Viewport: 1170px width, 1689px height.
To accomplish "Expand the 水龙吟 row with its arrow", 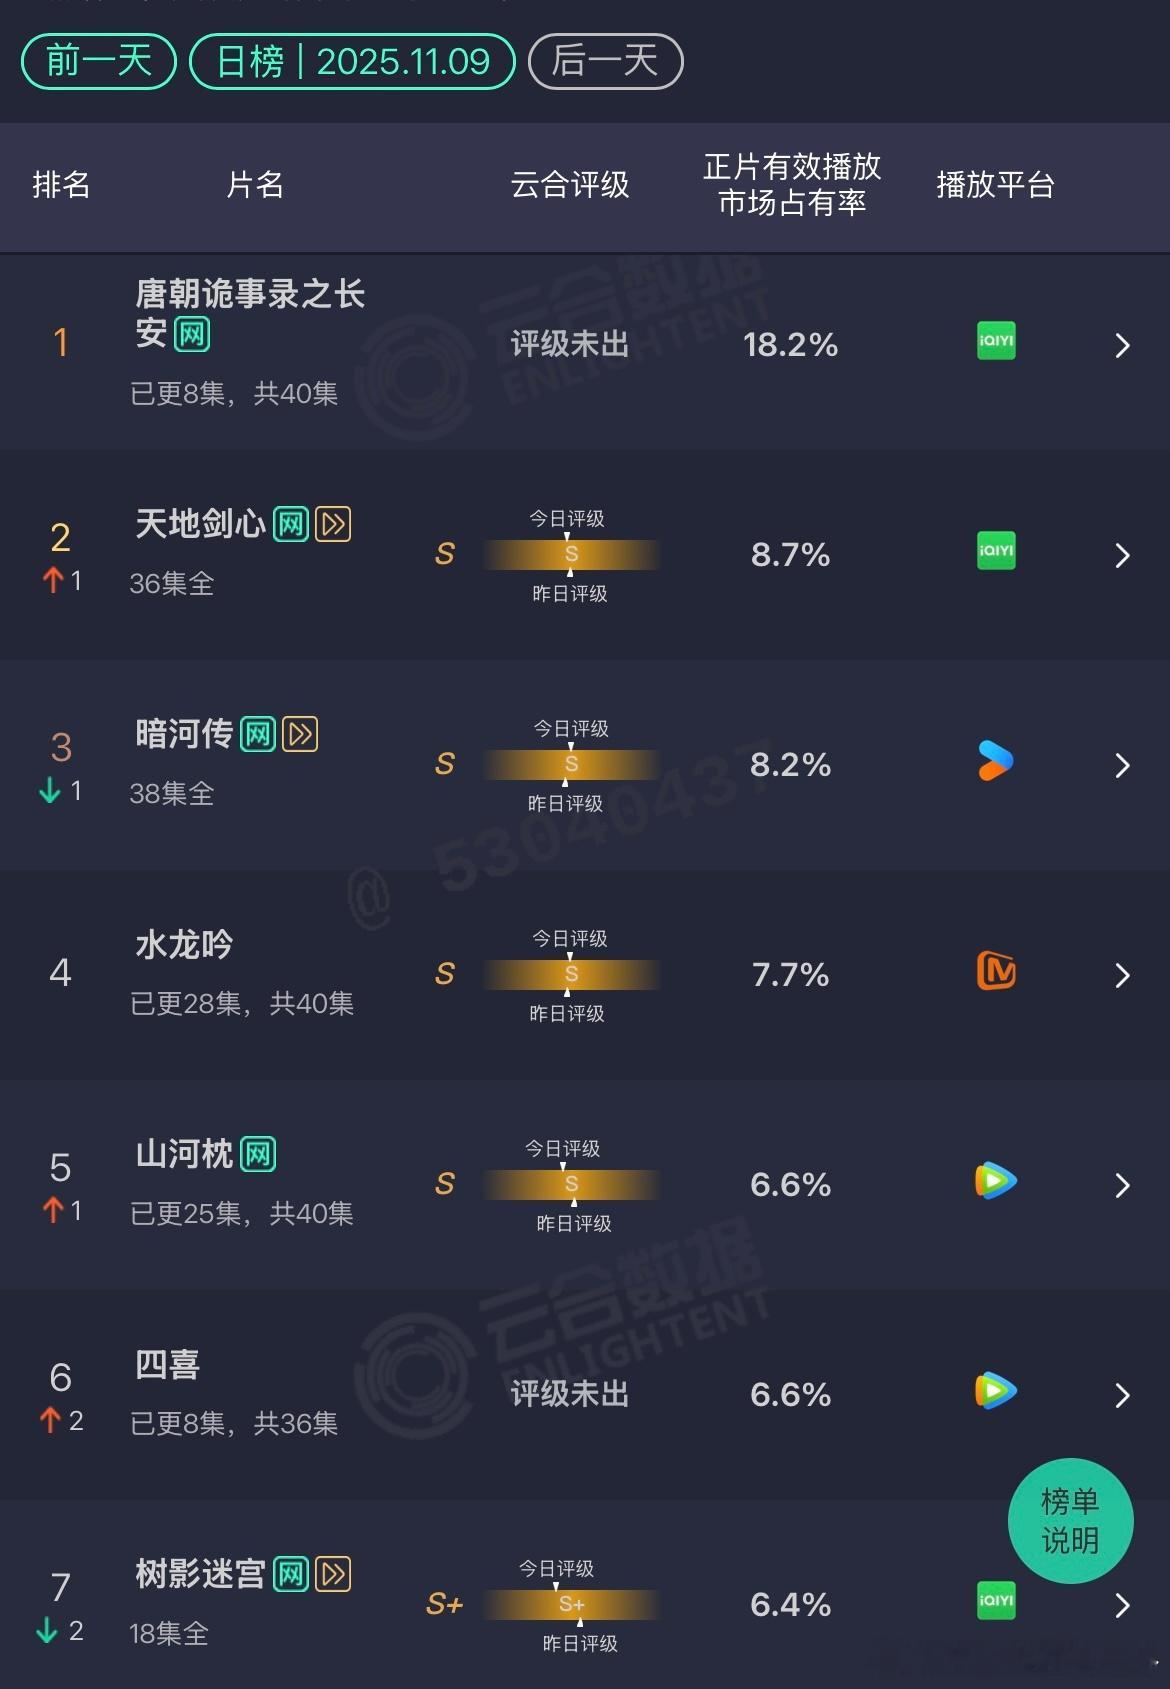I will tap(1124, 975).
